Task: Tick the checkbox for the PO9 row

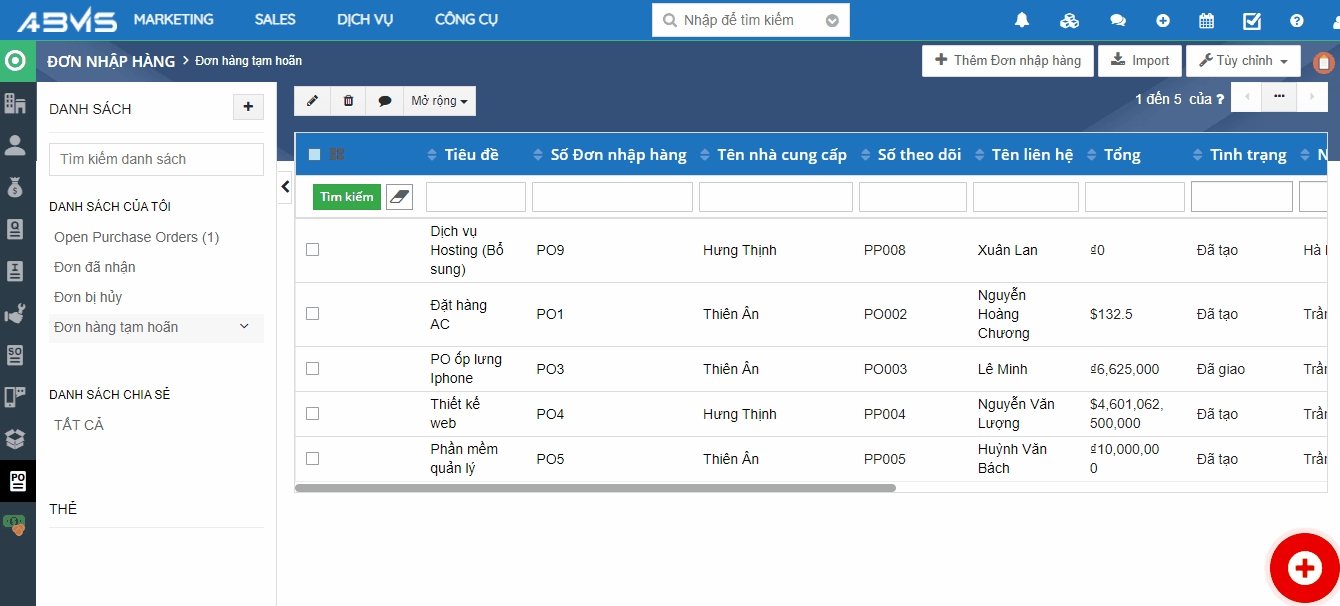Action: click(x=313, y=250)
